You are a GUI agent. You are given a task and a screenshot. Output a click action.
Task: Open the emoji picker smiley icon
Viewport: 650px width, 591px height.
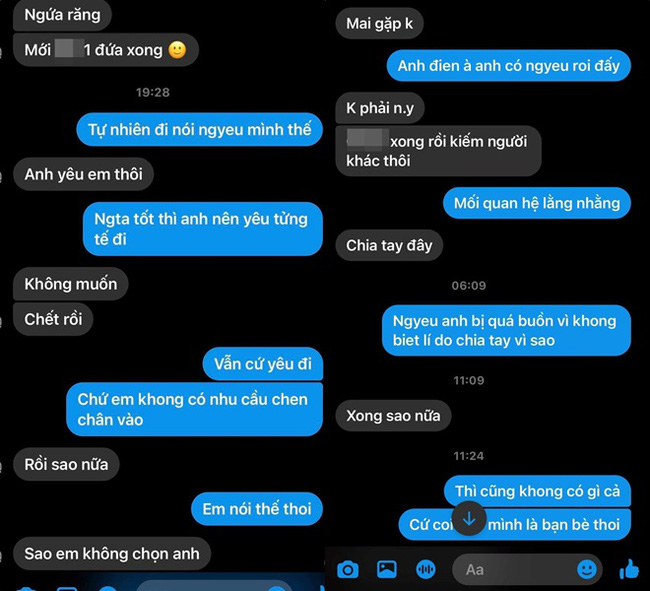coord(587,569)
